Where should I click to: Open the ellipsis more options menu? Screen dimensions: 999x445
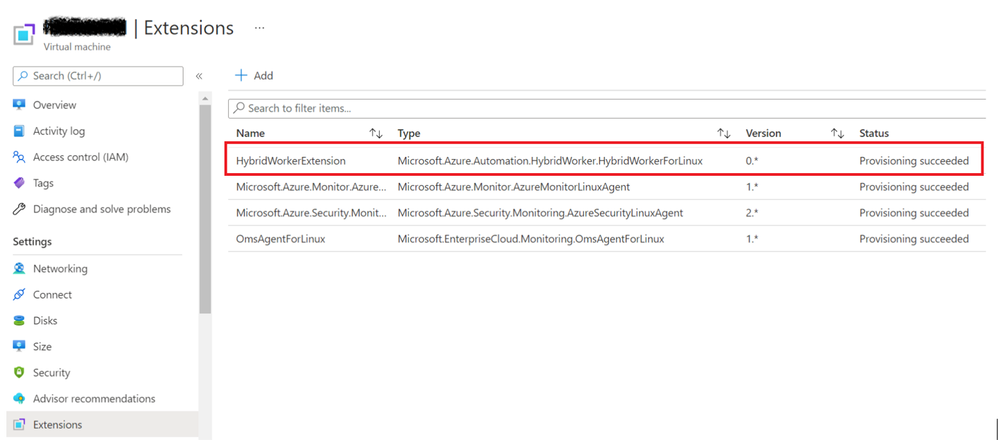coord(259,28)
